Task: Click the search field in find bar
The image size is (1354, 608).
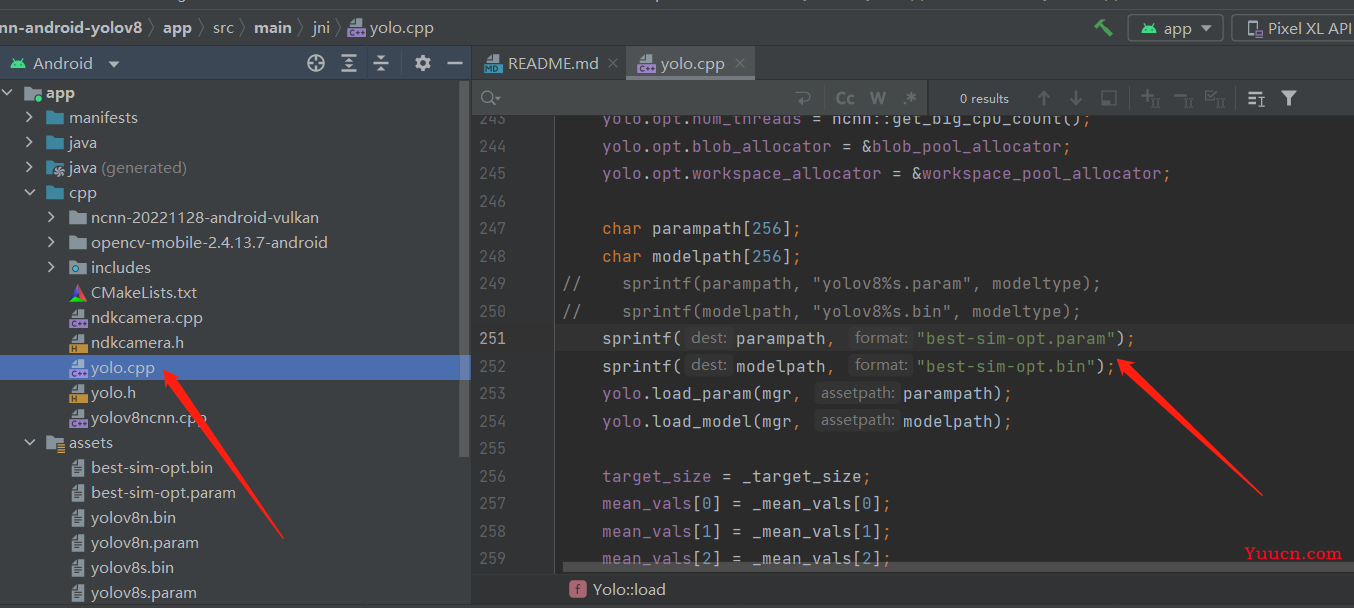Action: [650, 98]
